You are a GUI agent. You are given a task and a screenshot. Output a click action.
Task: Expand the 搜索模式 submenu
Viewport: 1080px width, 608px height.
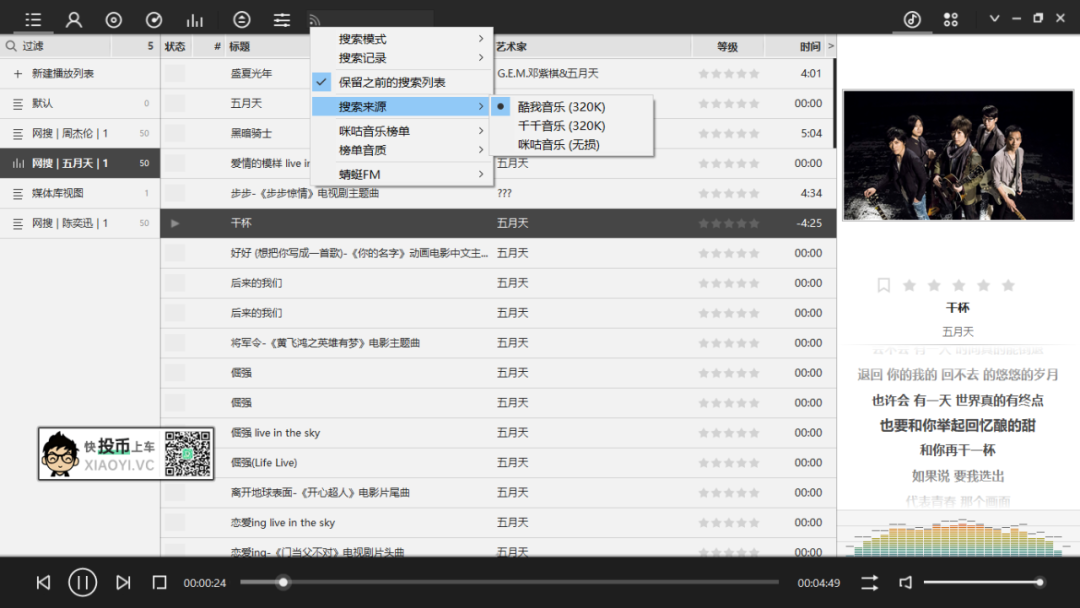[x=402, y=39]
